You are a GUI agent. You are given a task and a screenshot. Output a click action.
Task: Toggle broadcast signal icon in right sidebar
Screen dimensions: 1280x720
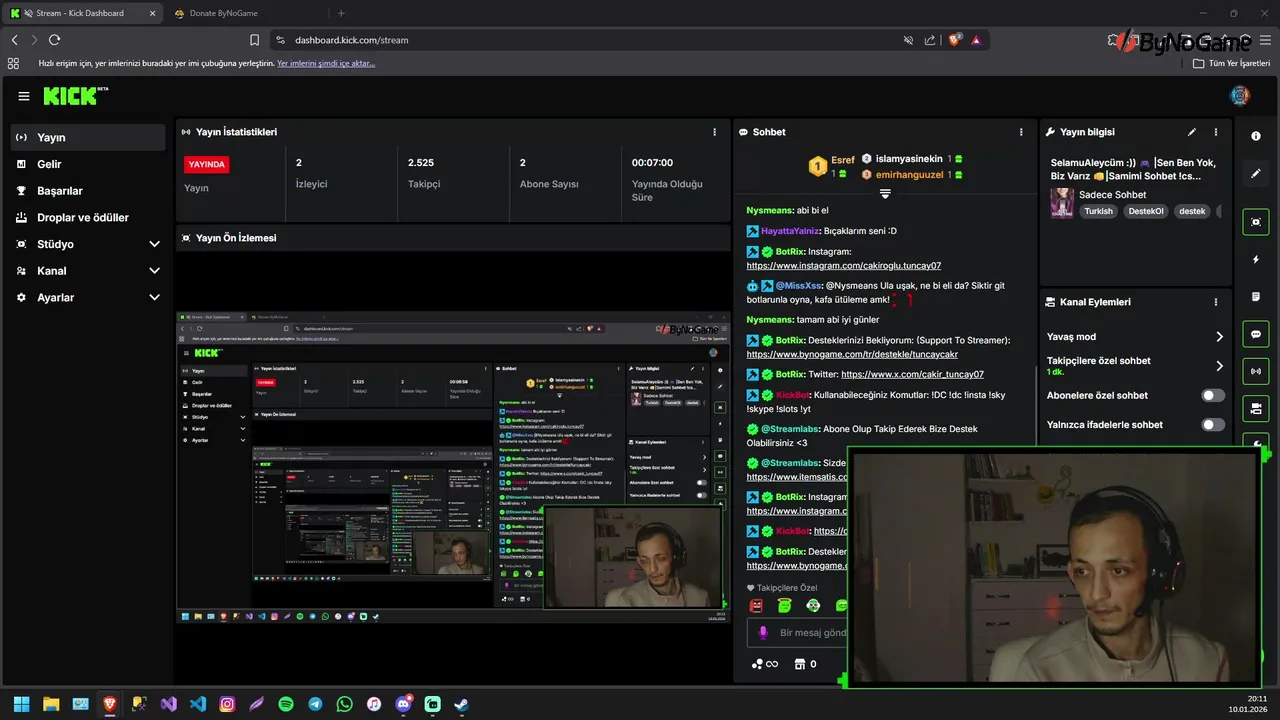[1256, 371]
